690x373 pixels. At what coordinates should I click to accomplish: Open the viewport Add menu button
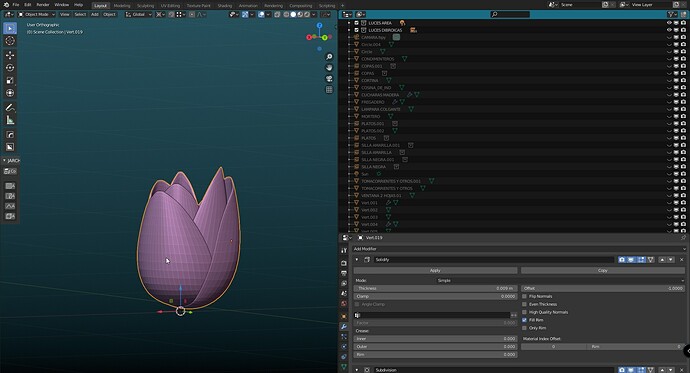[95, 15]
